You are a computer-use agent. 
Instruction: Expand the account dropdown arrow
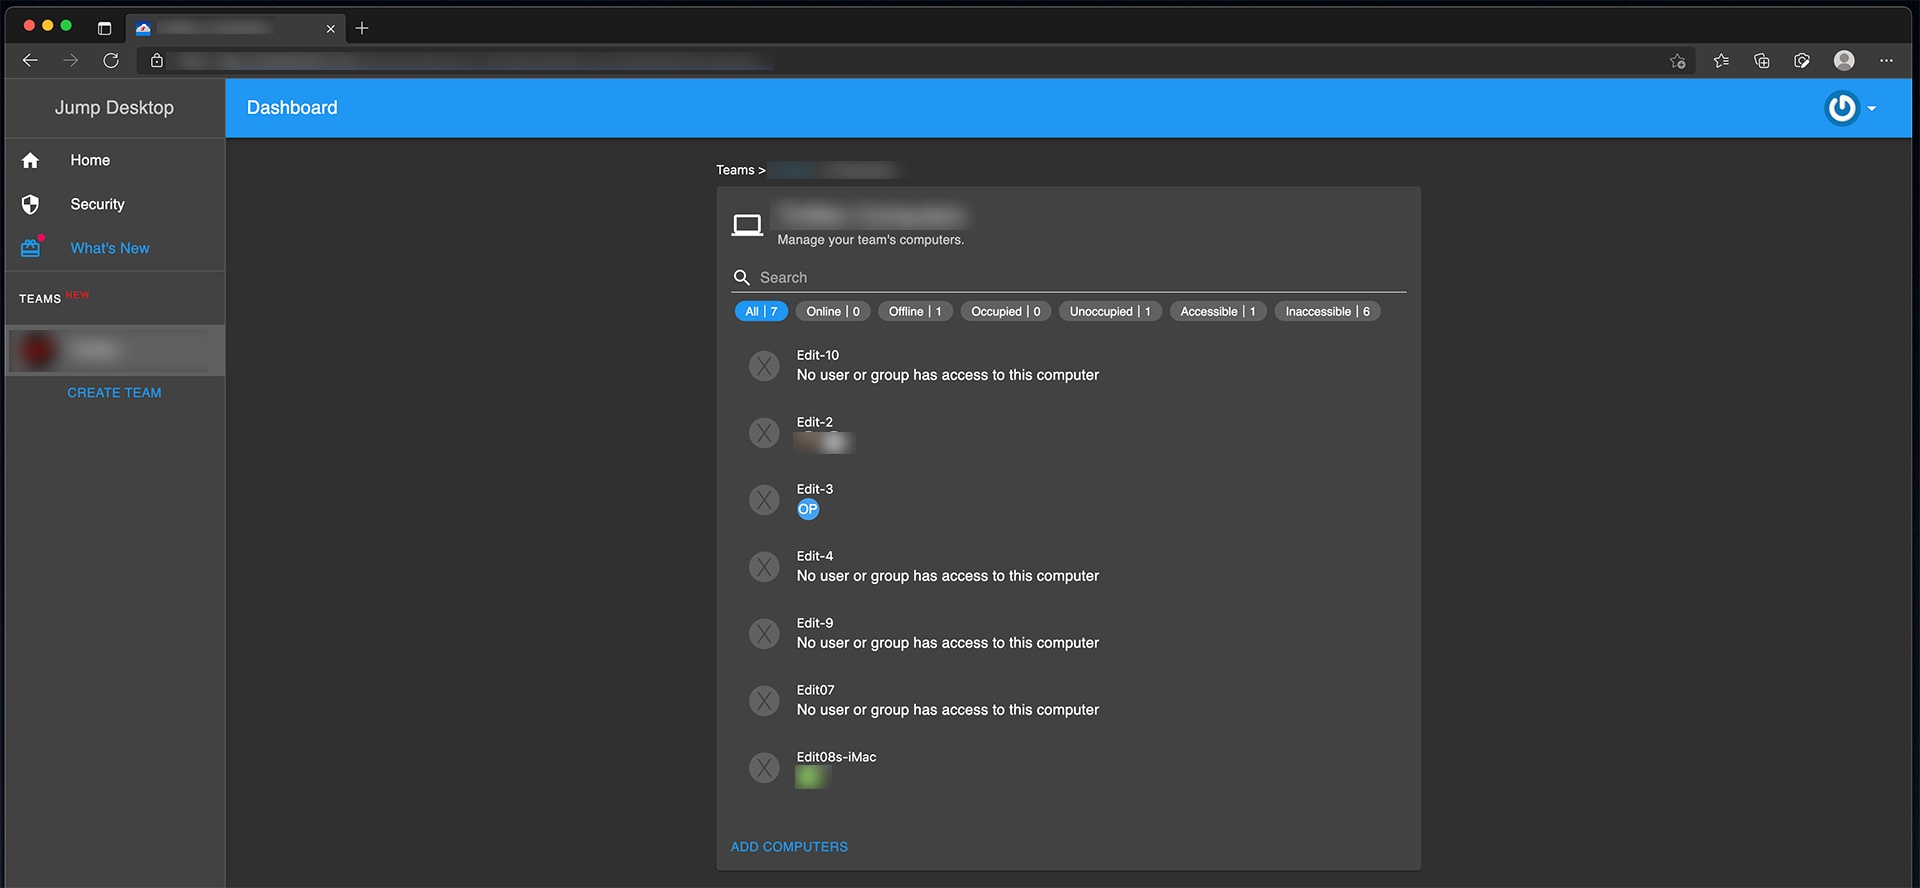[x=1872, y=109]
